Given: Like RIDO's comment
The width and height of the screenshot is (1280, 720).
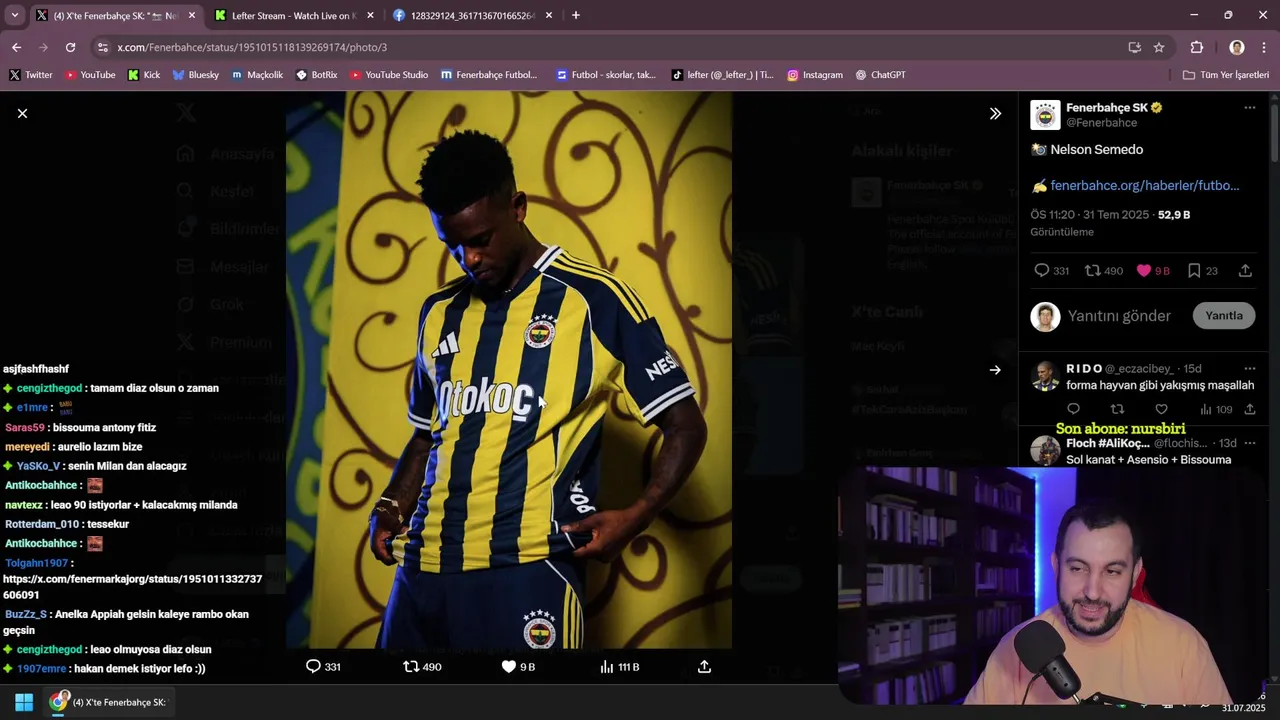Looking at the screenshot, I should tap(1161, 409).
